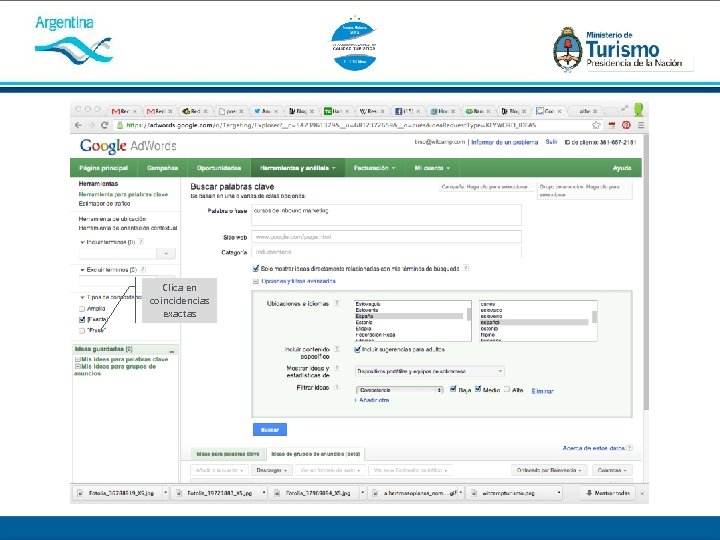Switch to Ideas de grupos de anuncios tab
The image size is (720, 540).
point(316,454)
